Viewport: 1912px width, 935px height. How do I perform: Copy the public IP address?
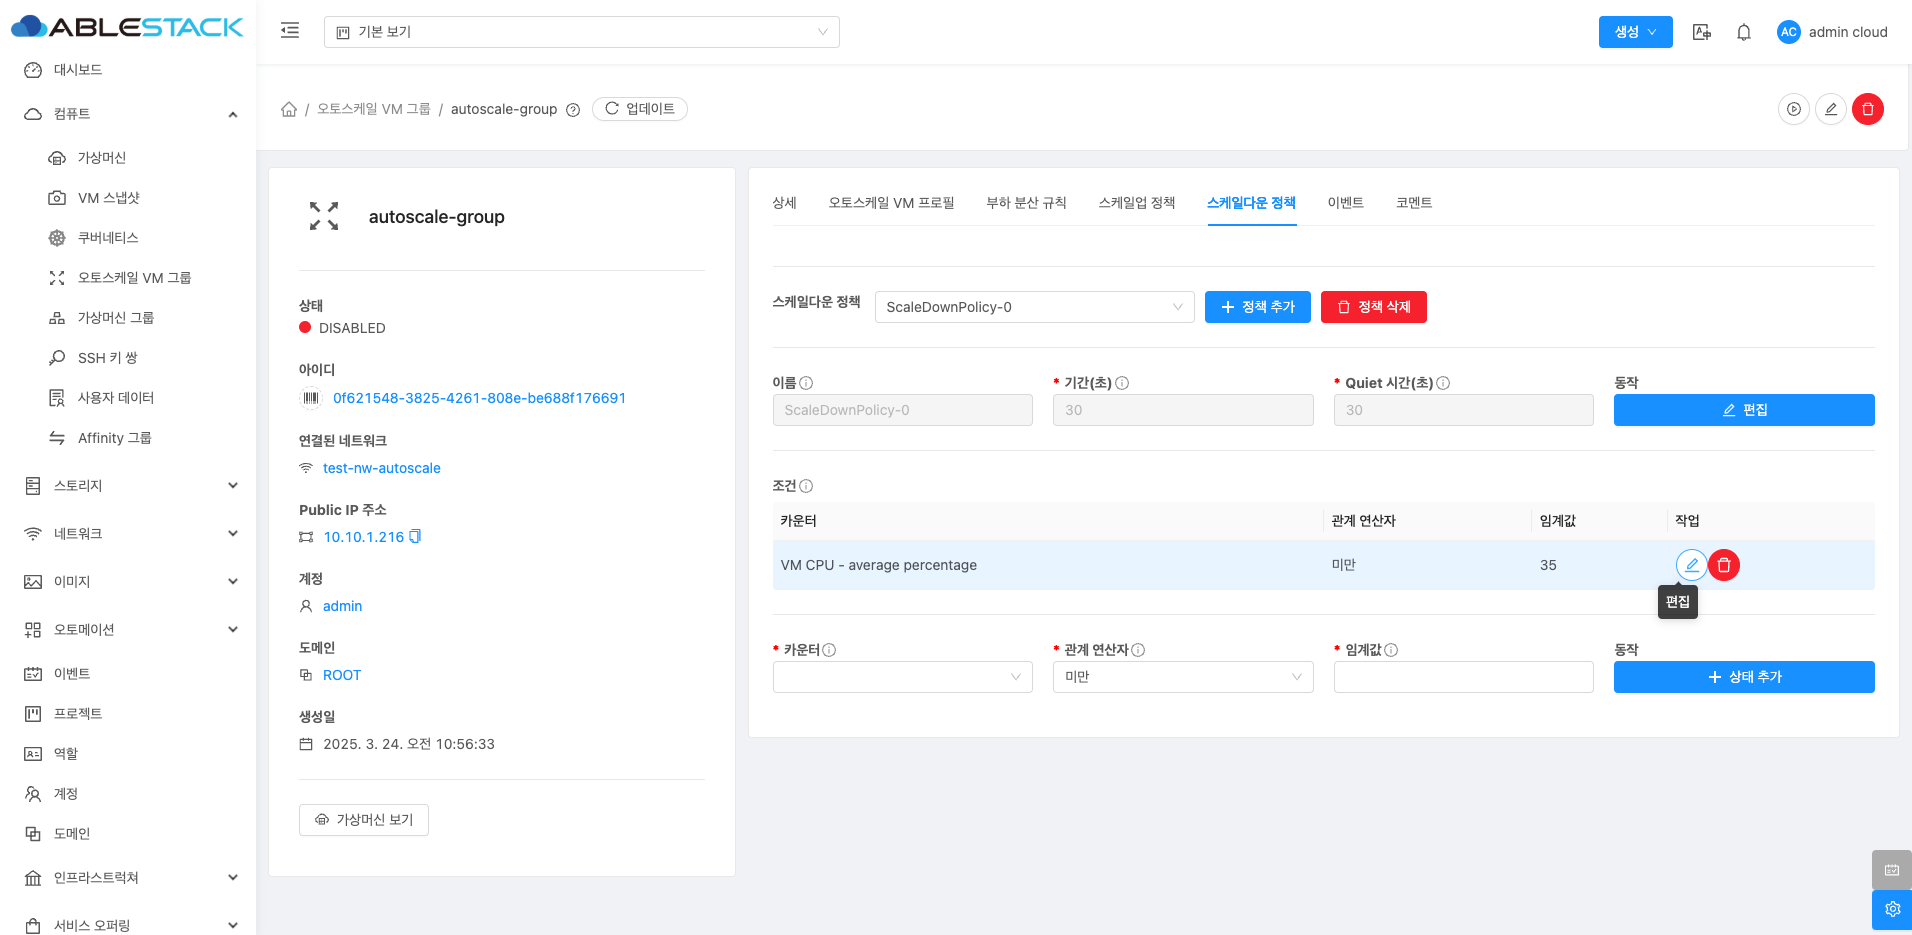pos(416,537)
